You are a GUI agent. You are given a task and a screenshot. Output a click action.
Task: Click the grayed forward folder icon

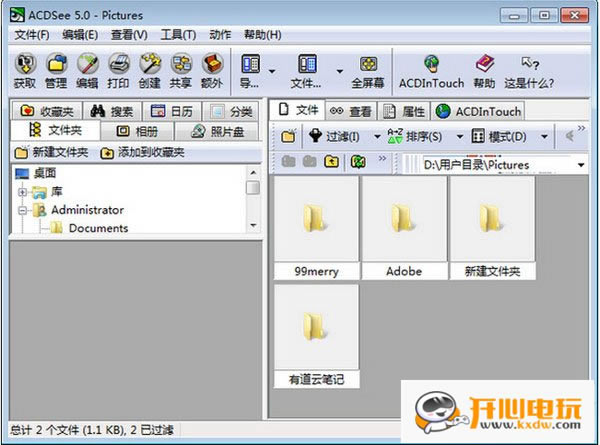point(309,161)
